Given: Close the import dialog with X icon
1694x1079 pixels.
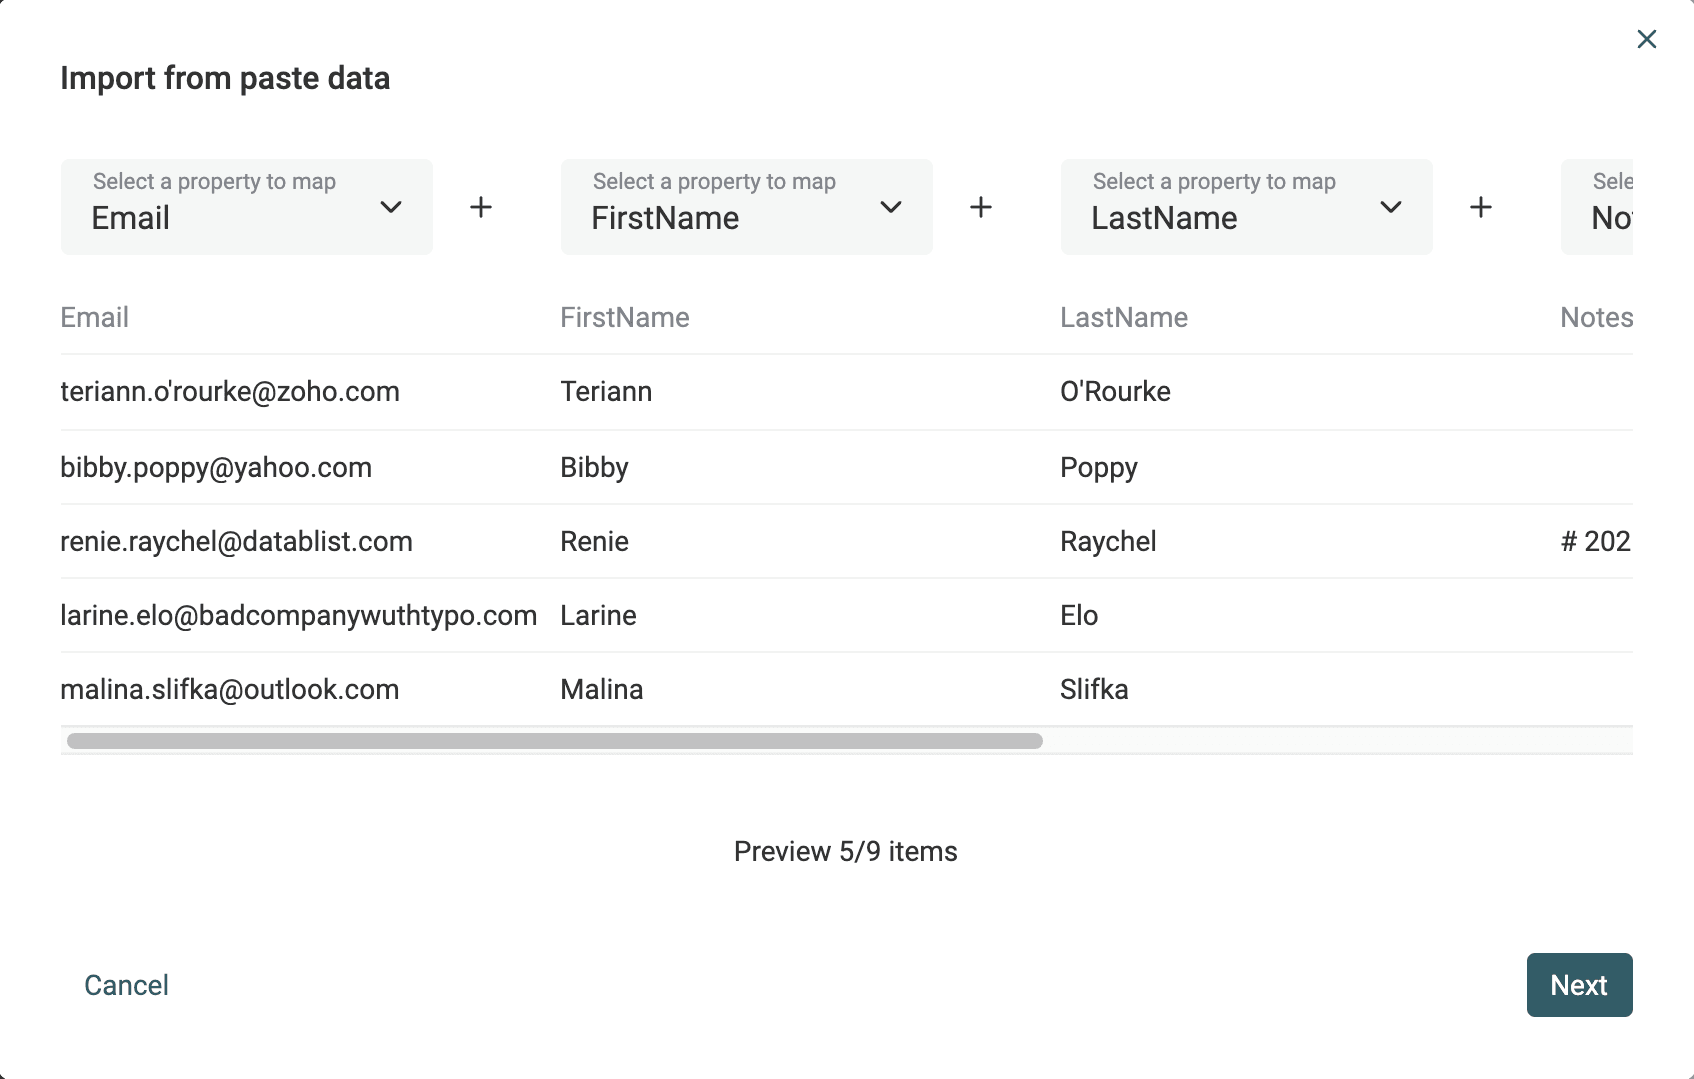Looking at the screenshot, I should click(x=1646, y=39).
